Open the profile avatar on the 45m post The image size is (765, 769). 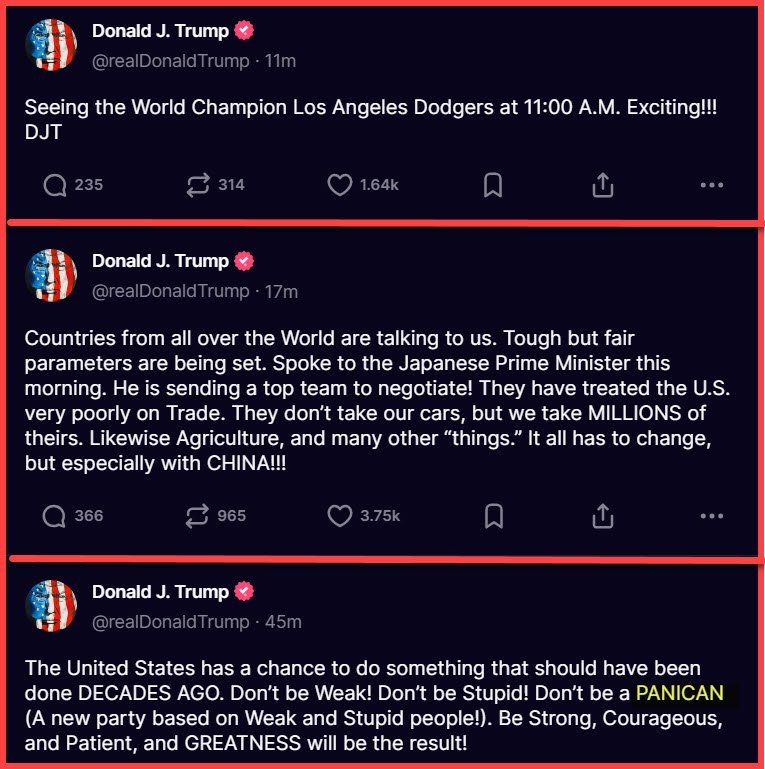click(x=50, y=605)
